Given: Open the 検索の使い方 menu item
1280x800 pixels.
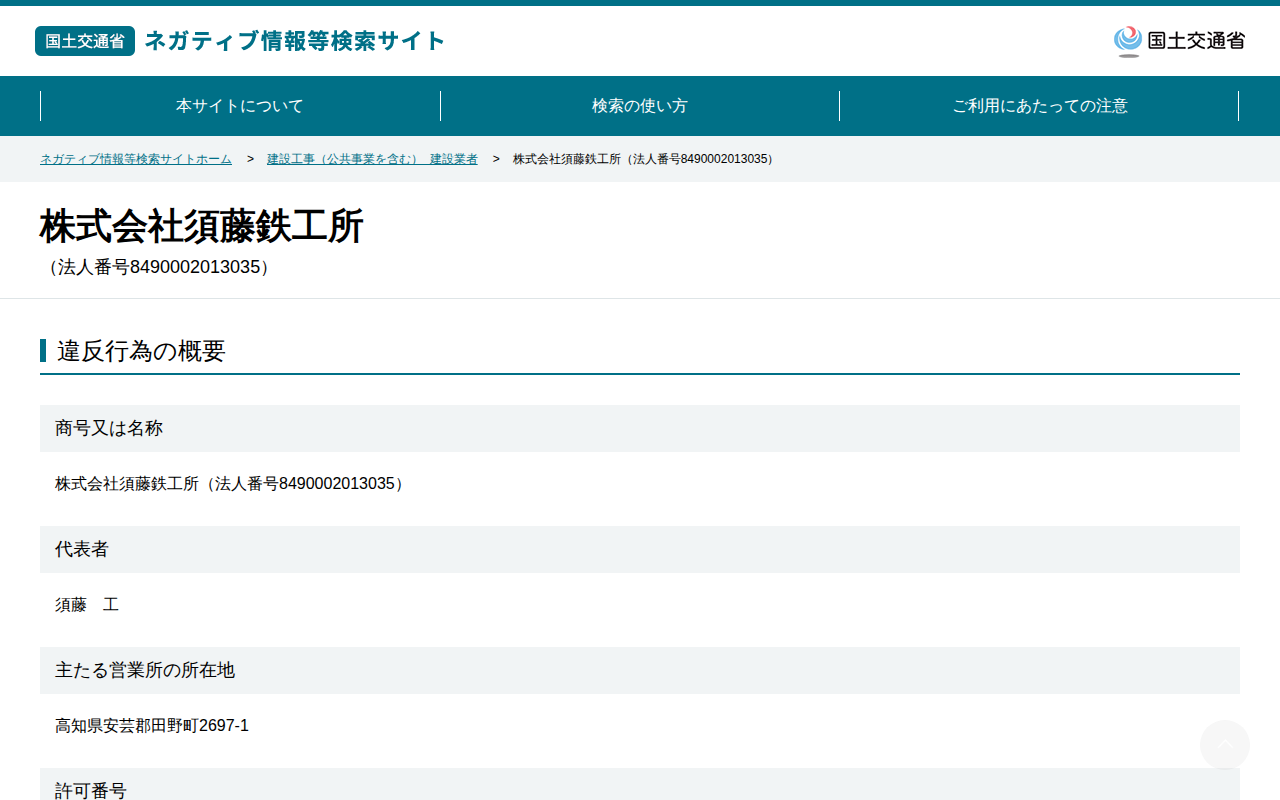Looking at the screenshot, I should [640, 106].
